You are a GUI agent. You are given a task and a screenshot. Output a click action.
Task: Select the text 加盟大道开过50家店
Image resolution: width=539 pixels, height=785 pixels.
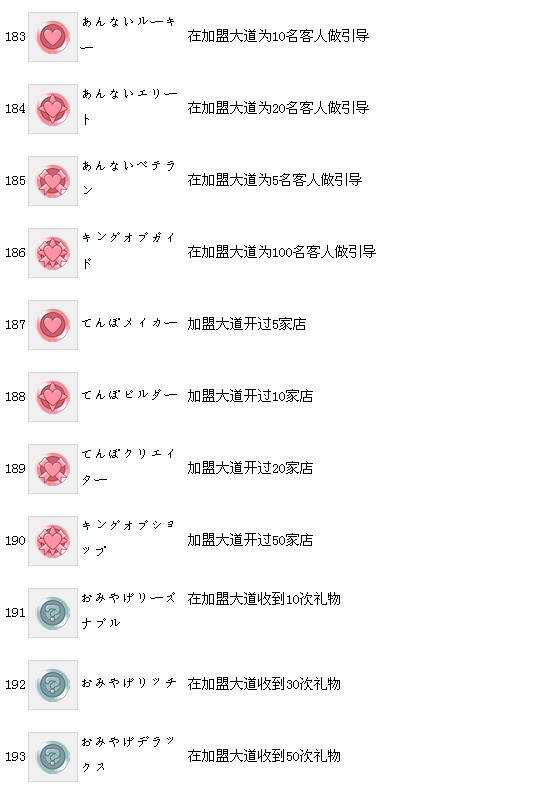[250, 540]
